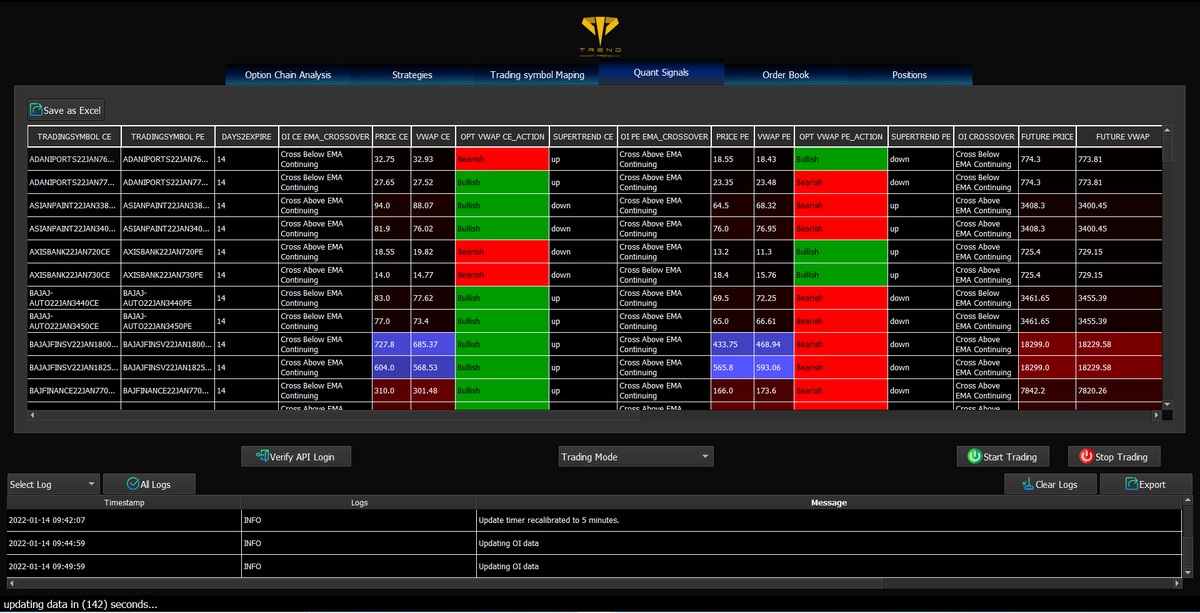Select the green Bullish cell in the 18.43 VWAP row
Screen dimensions: 1200x613
click(840, 158)
